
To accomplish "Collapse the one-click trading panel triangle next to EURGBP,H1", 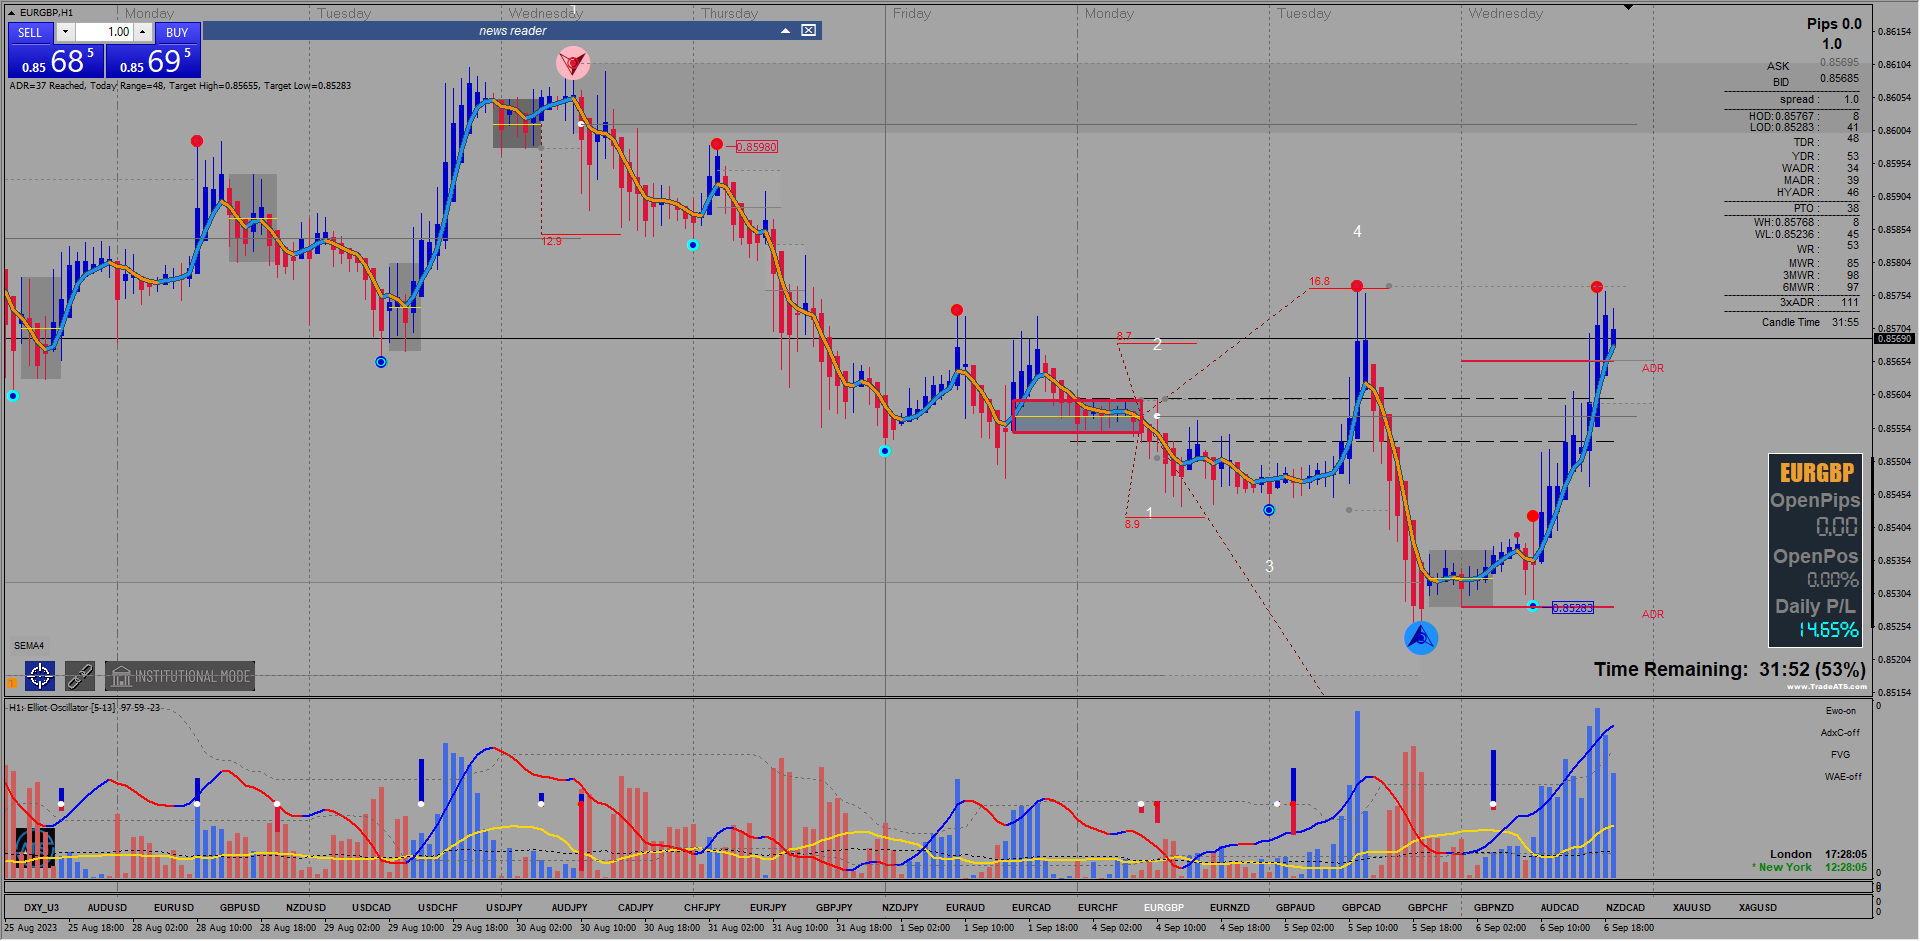I will coord(12,13).
